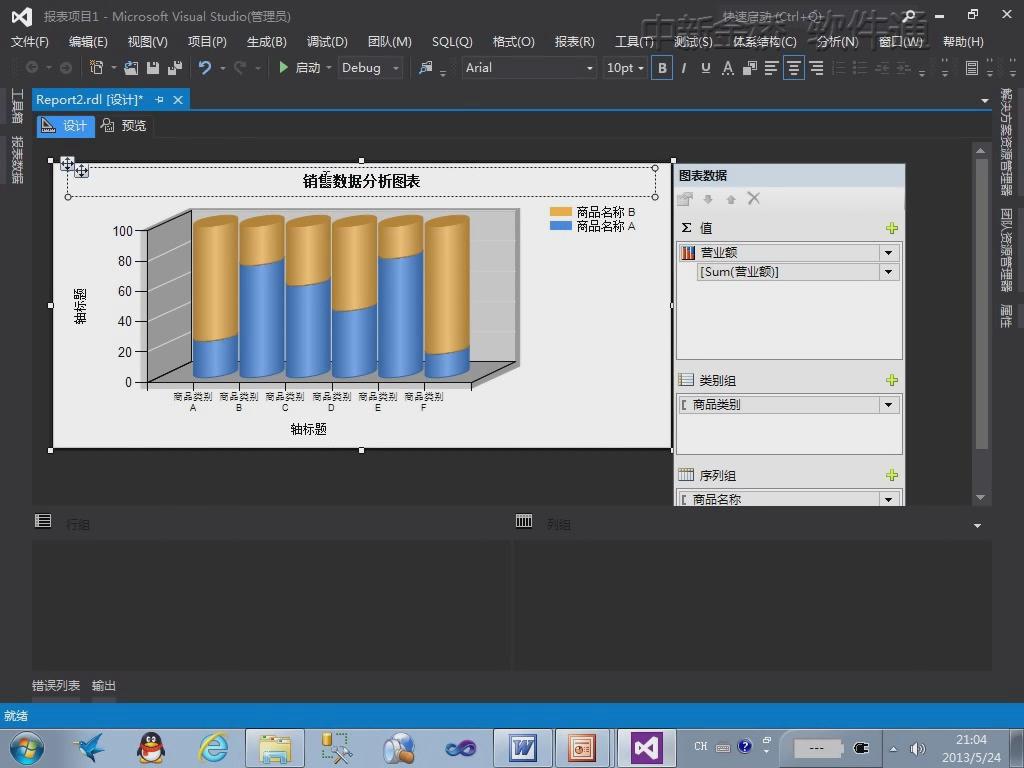Center align text
Image resolution: width=1024 pixels, height=768 pixels.
tap(793, 68)
